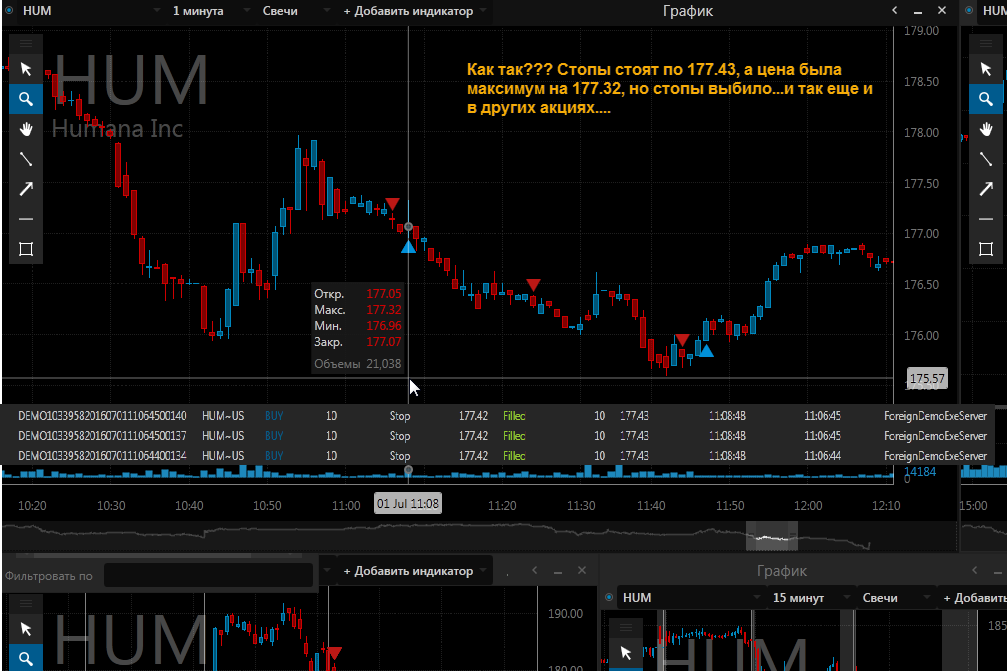Image resolution: width=1008 pixels, height=671 pixels.
Task: Open the '15 минут' timeframe dropdown
Action: click(x=847, y=598)
